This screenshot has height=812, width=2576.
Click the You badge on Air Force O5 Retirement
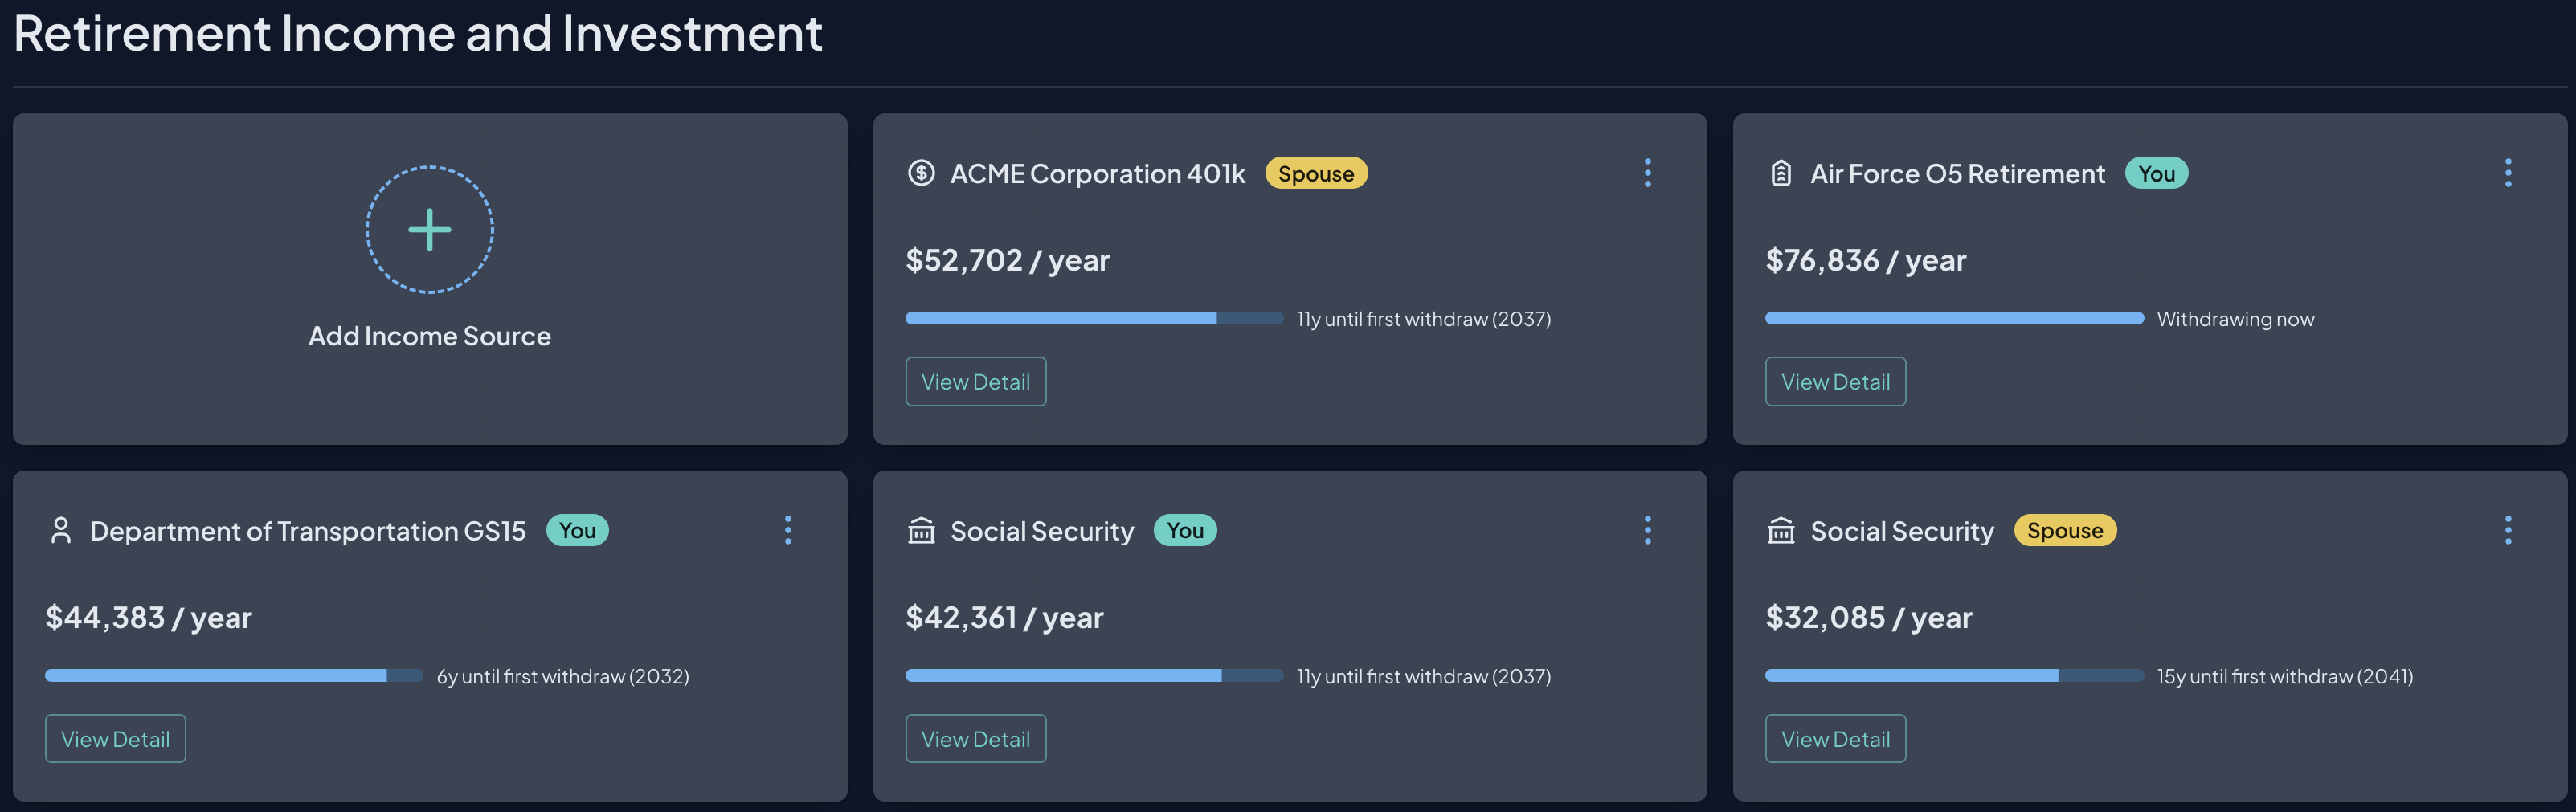tap(2157, 173)
